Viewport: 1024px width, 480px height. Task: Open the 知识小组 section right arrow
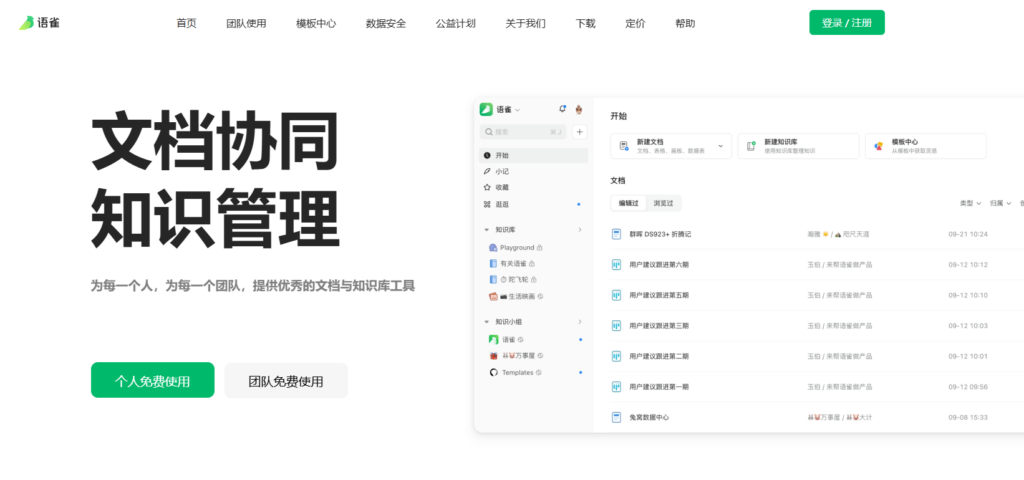(580, 322)
